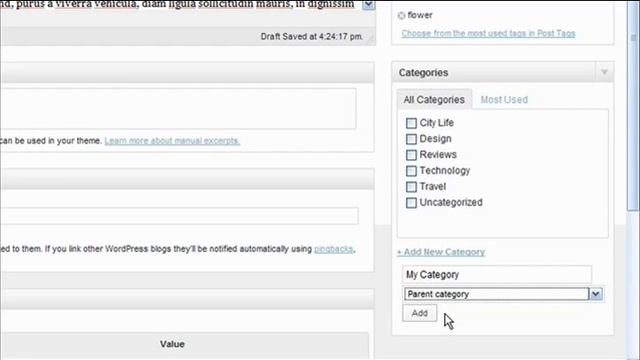Screen dimensions: 640x360
Task: Remove the flower tag
Action: pos(401,16)
